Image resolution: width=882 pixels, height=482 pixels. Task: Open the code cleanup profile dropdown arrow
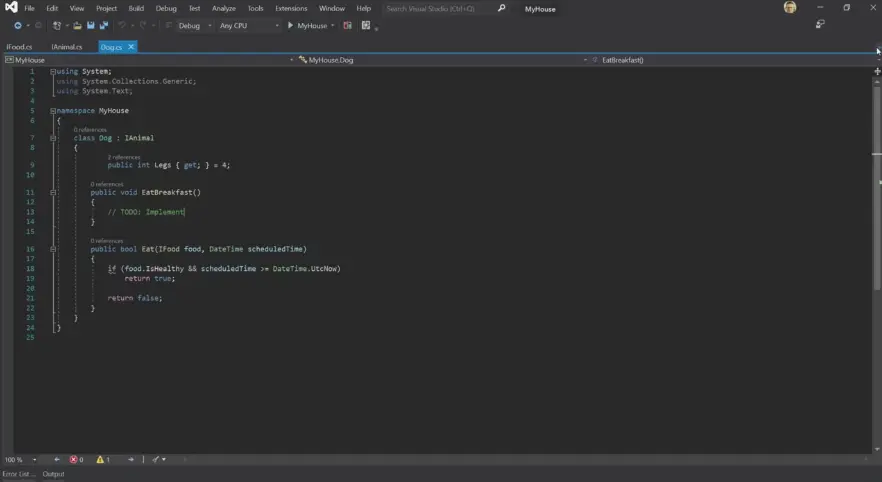click(x=164, y=460)
